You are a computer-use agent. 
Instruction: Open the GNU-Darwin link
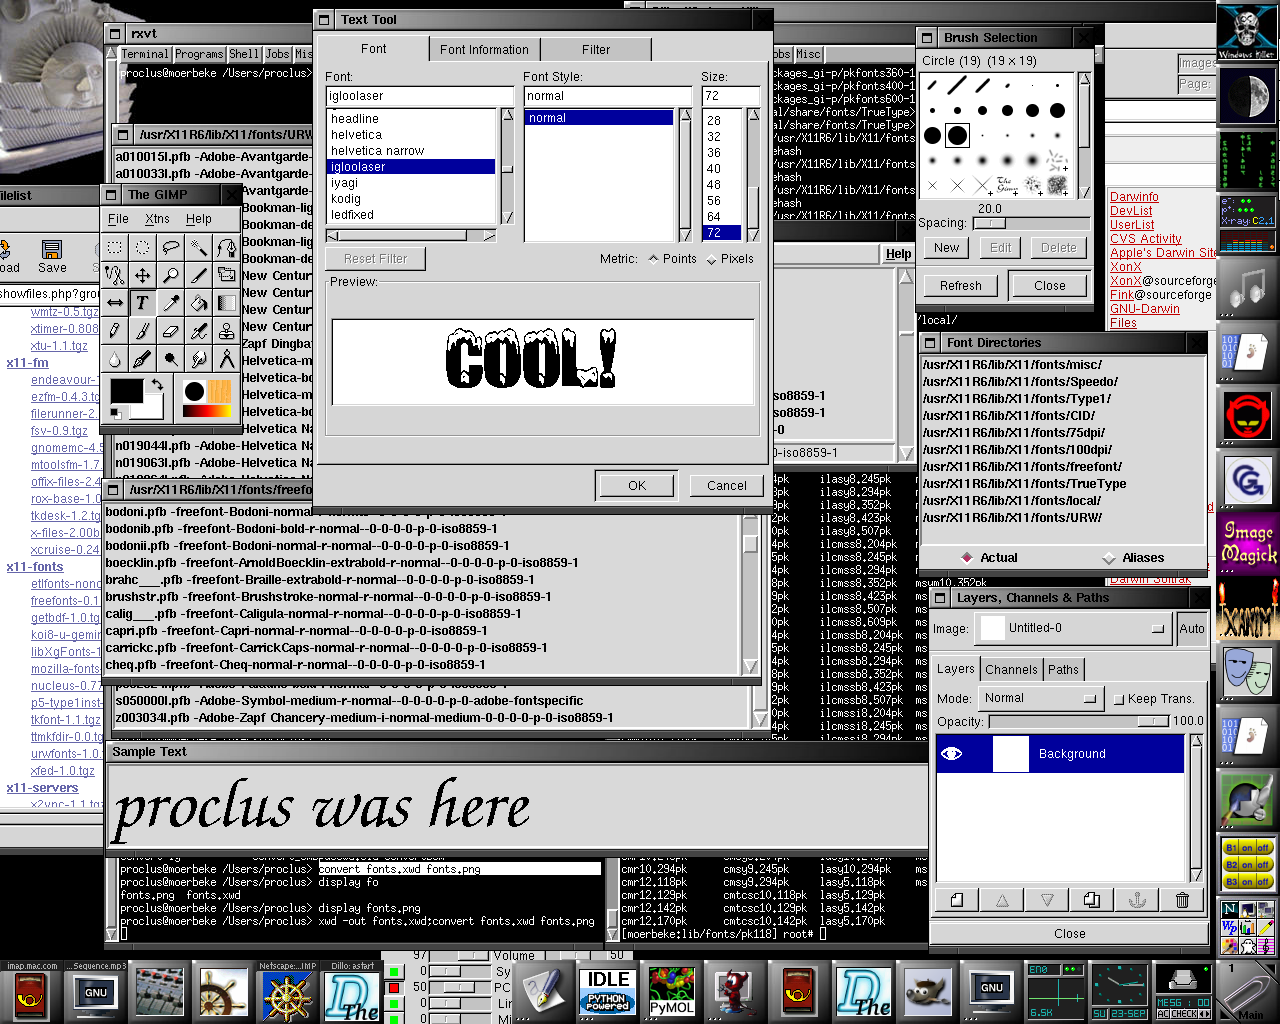click(1145, 309)
